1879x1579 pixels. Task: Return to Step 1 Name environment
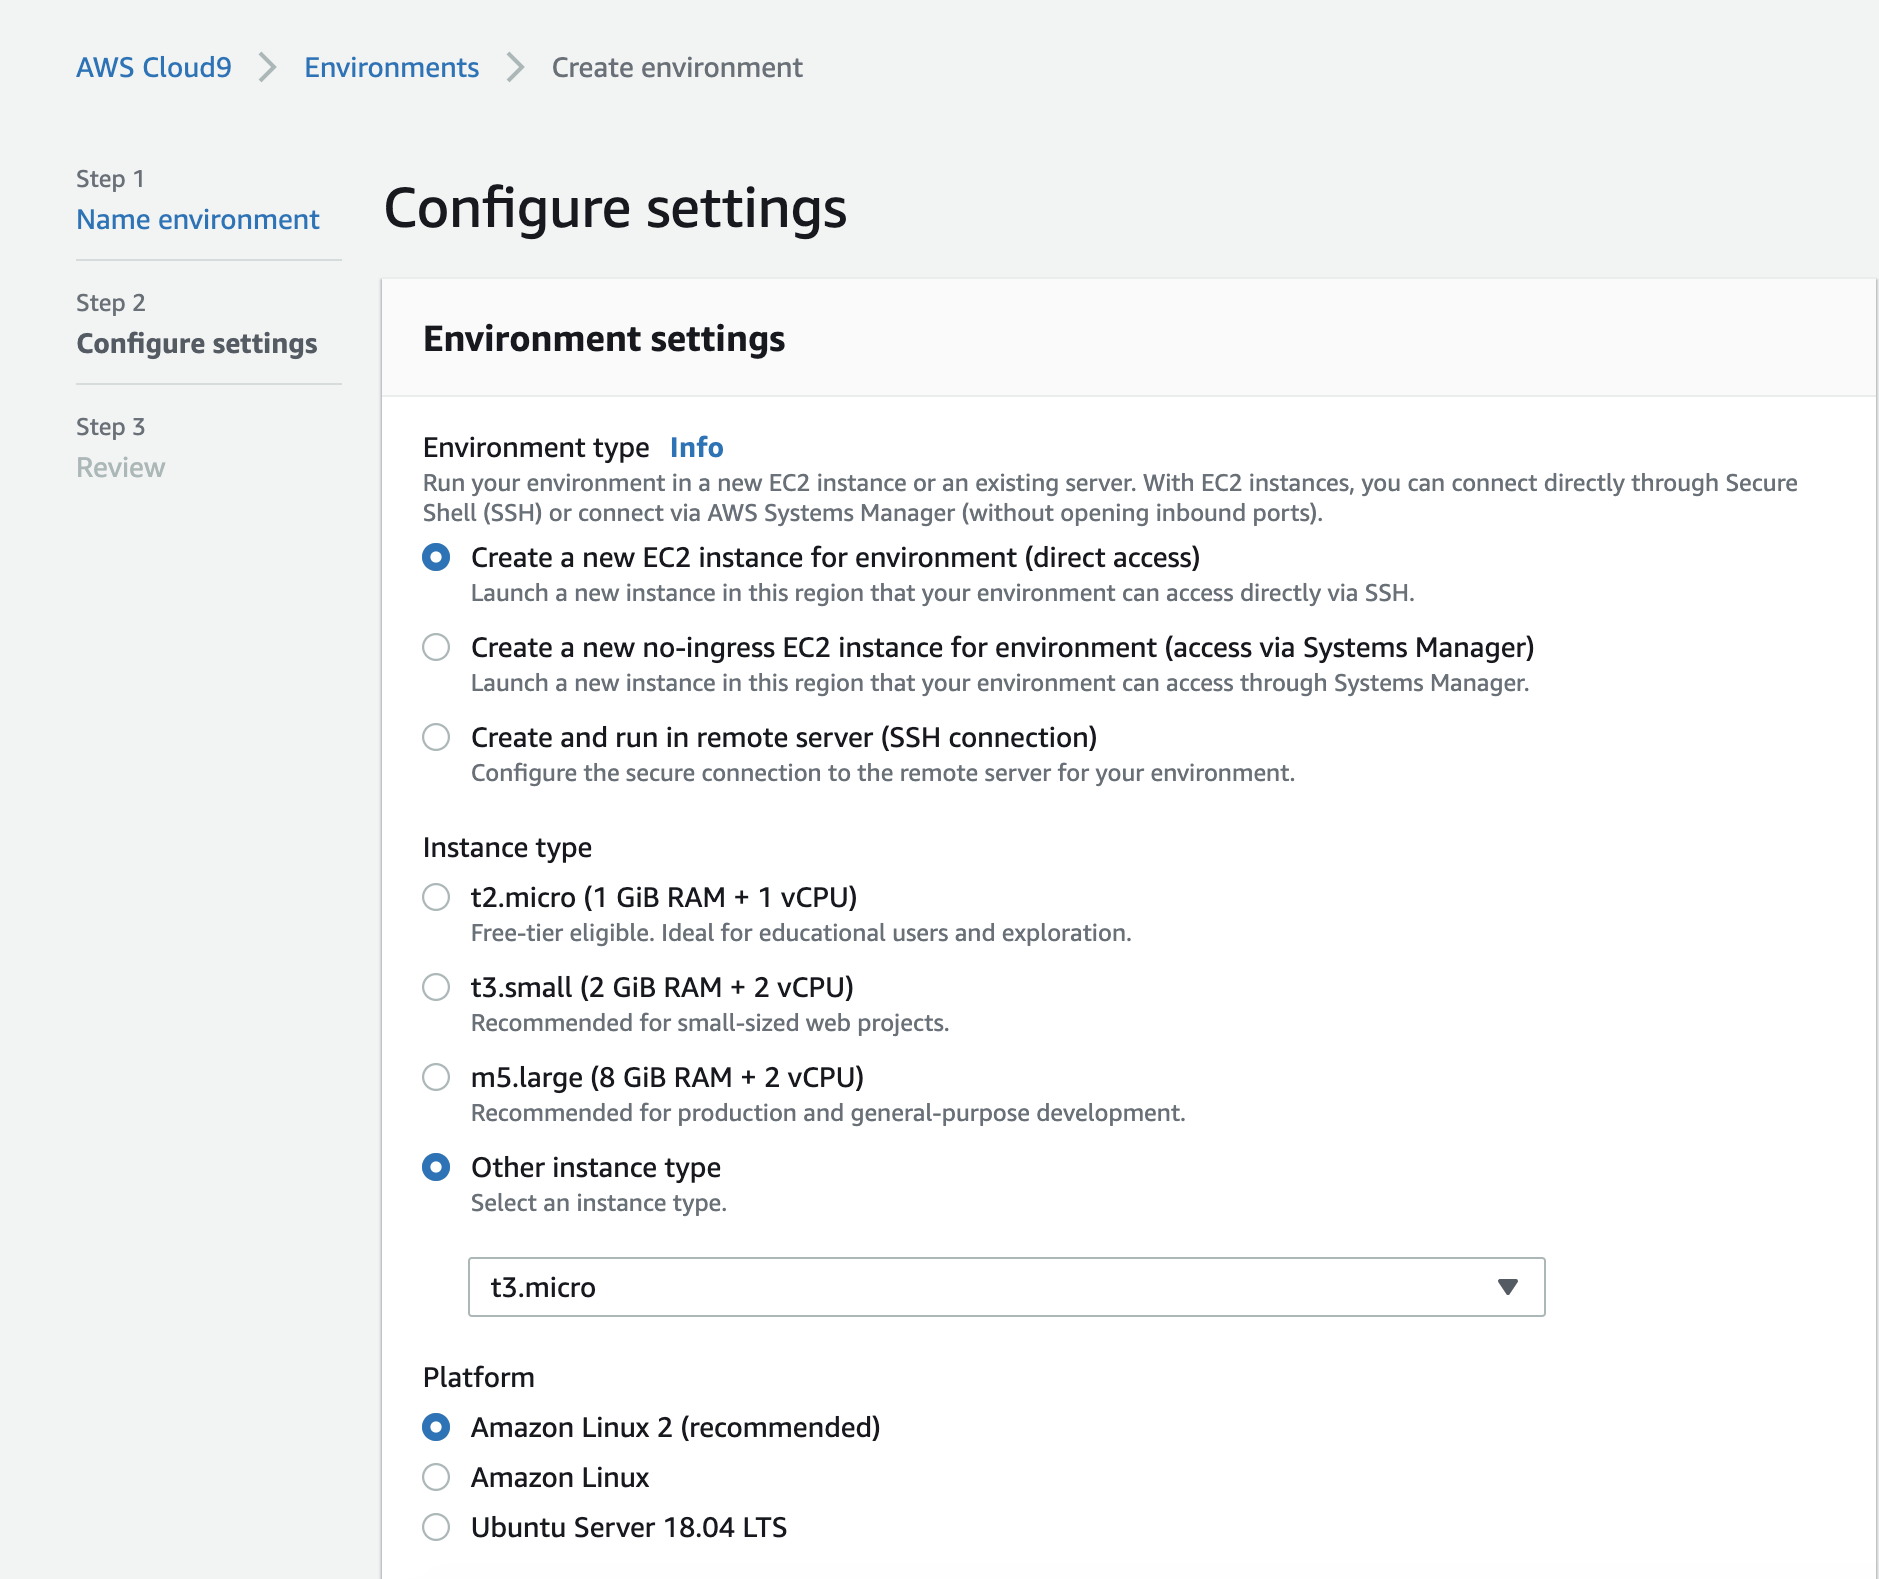[198, 219]
